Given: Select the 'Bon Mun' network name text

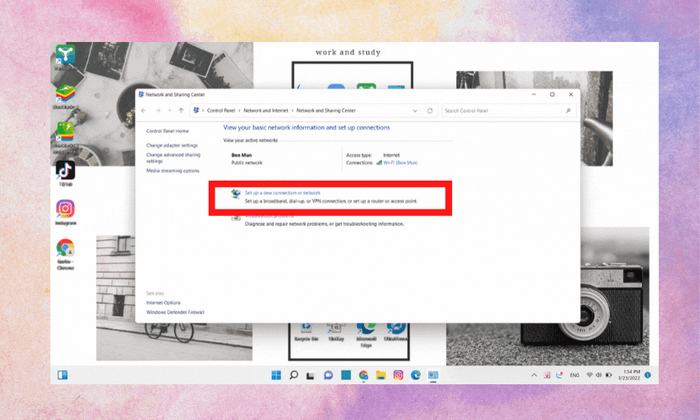Looking at the screenshot, I should point(242,155).
